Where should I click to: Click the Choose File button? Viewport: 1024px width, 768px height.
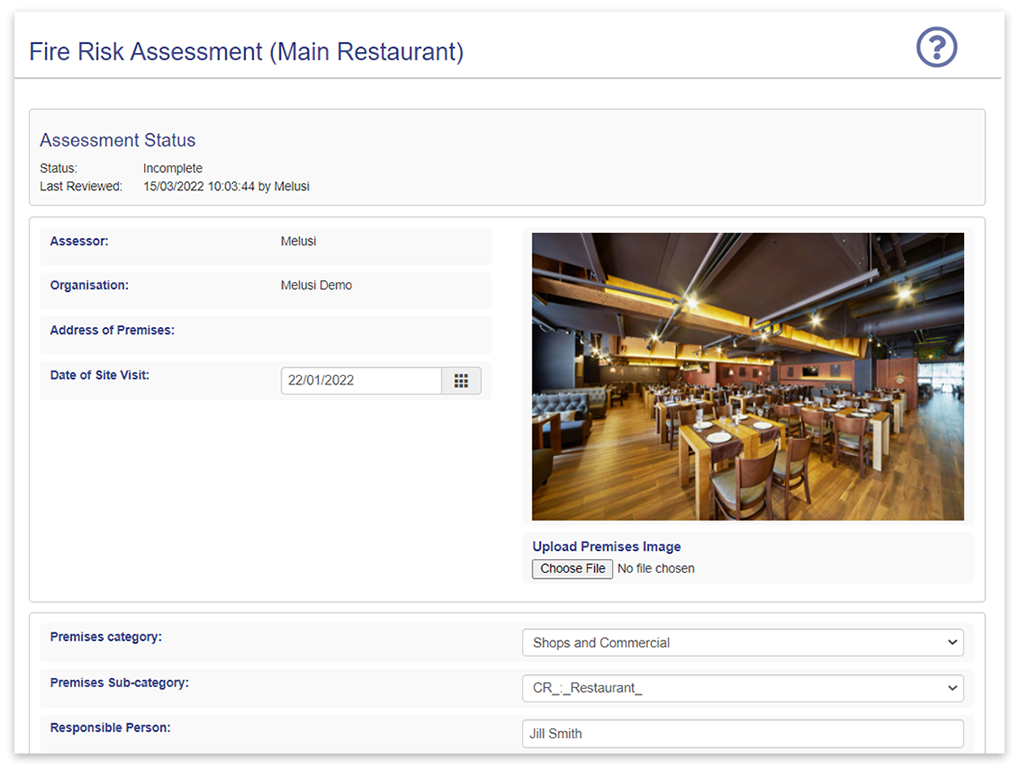click(572, 569)
